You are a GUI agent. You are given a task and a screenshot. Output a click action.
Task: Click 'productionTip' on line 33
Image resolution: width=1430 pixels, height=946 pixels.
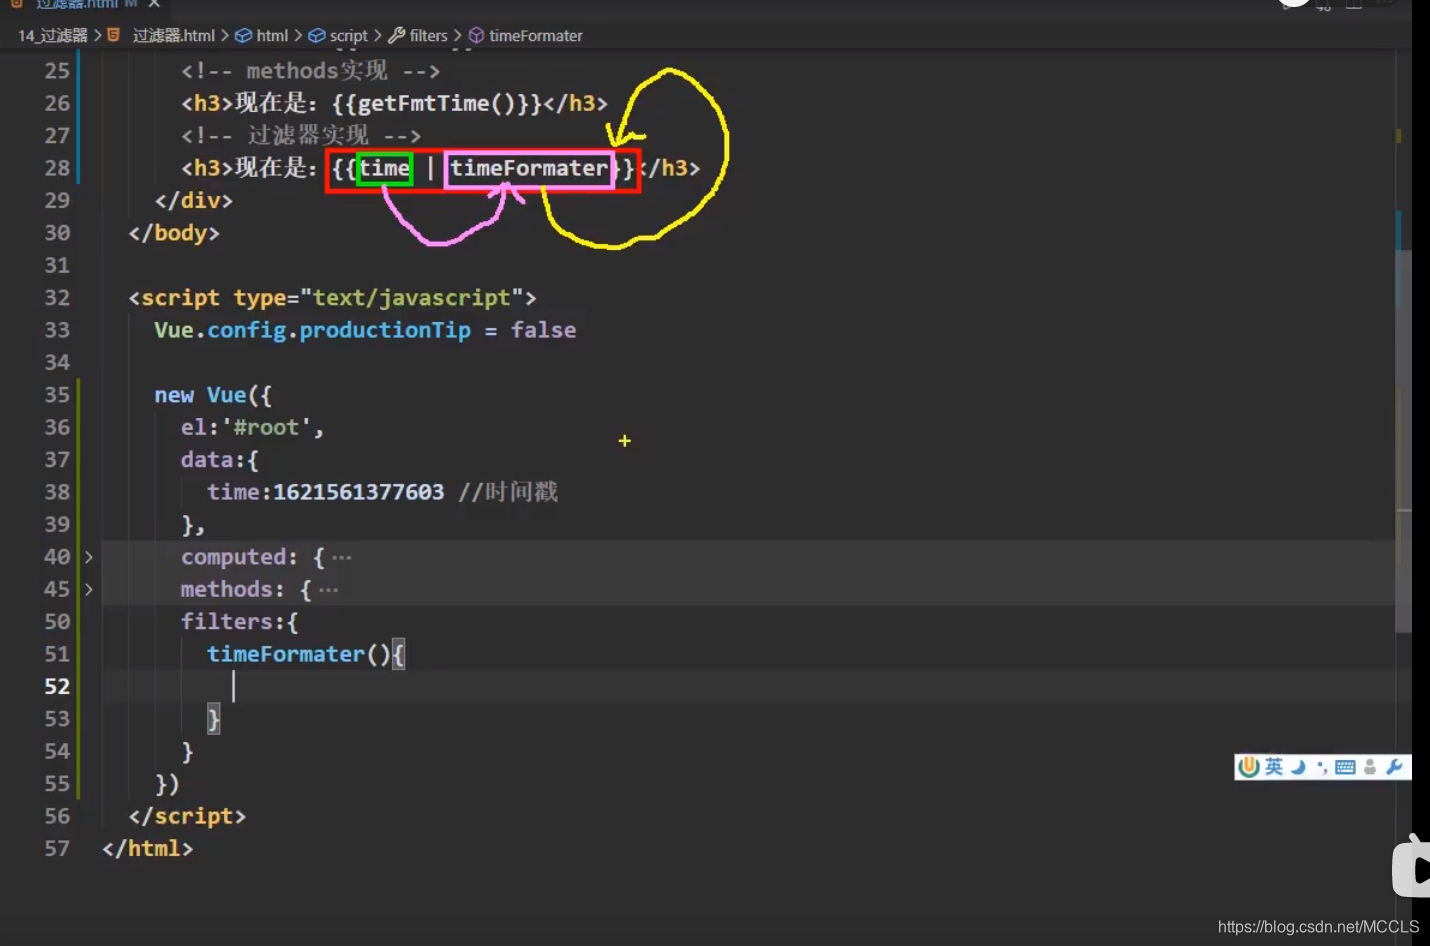385,330
